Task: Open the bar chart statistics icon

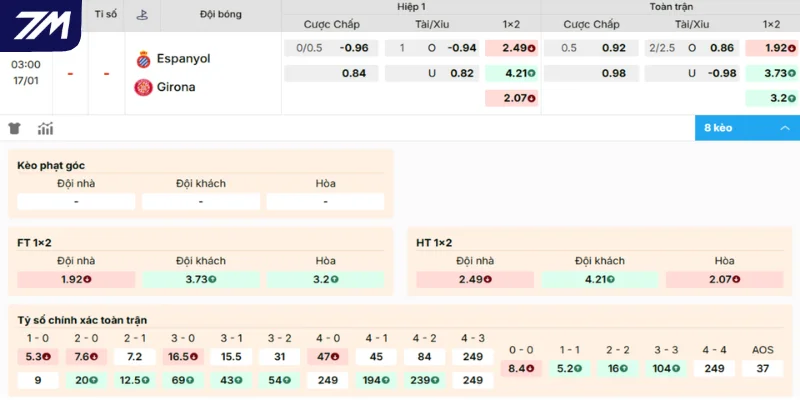Action: [45, 129]
